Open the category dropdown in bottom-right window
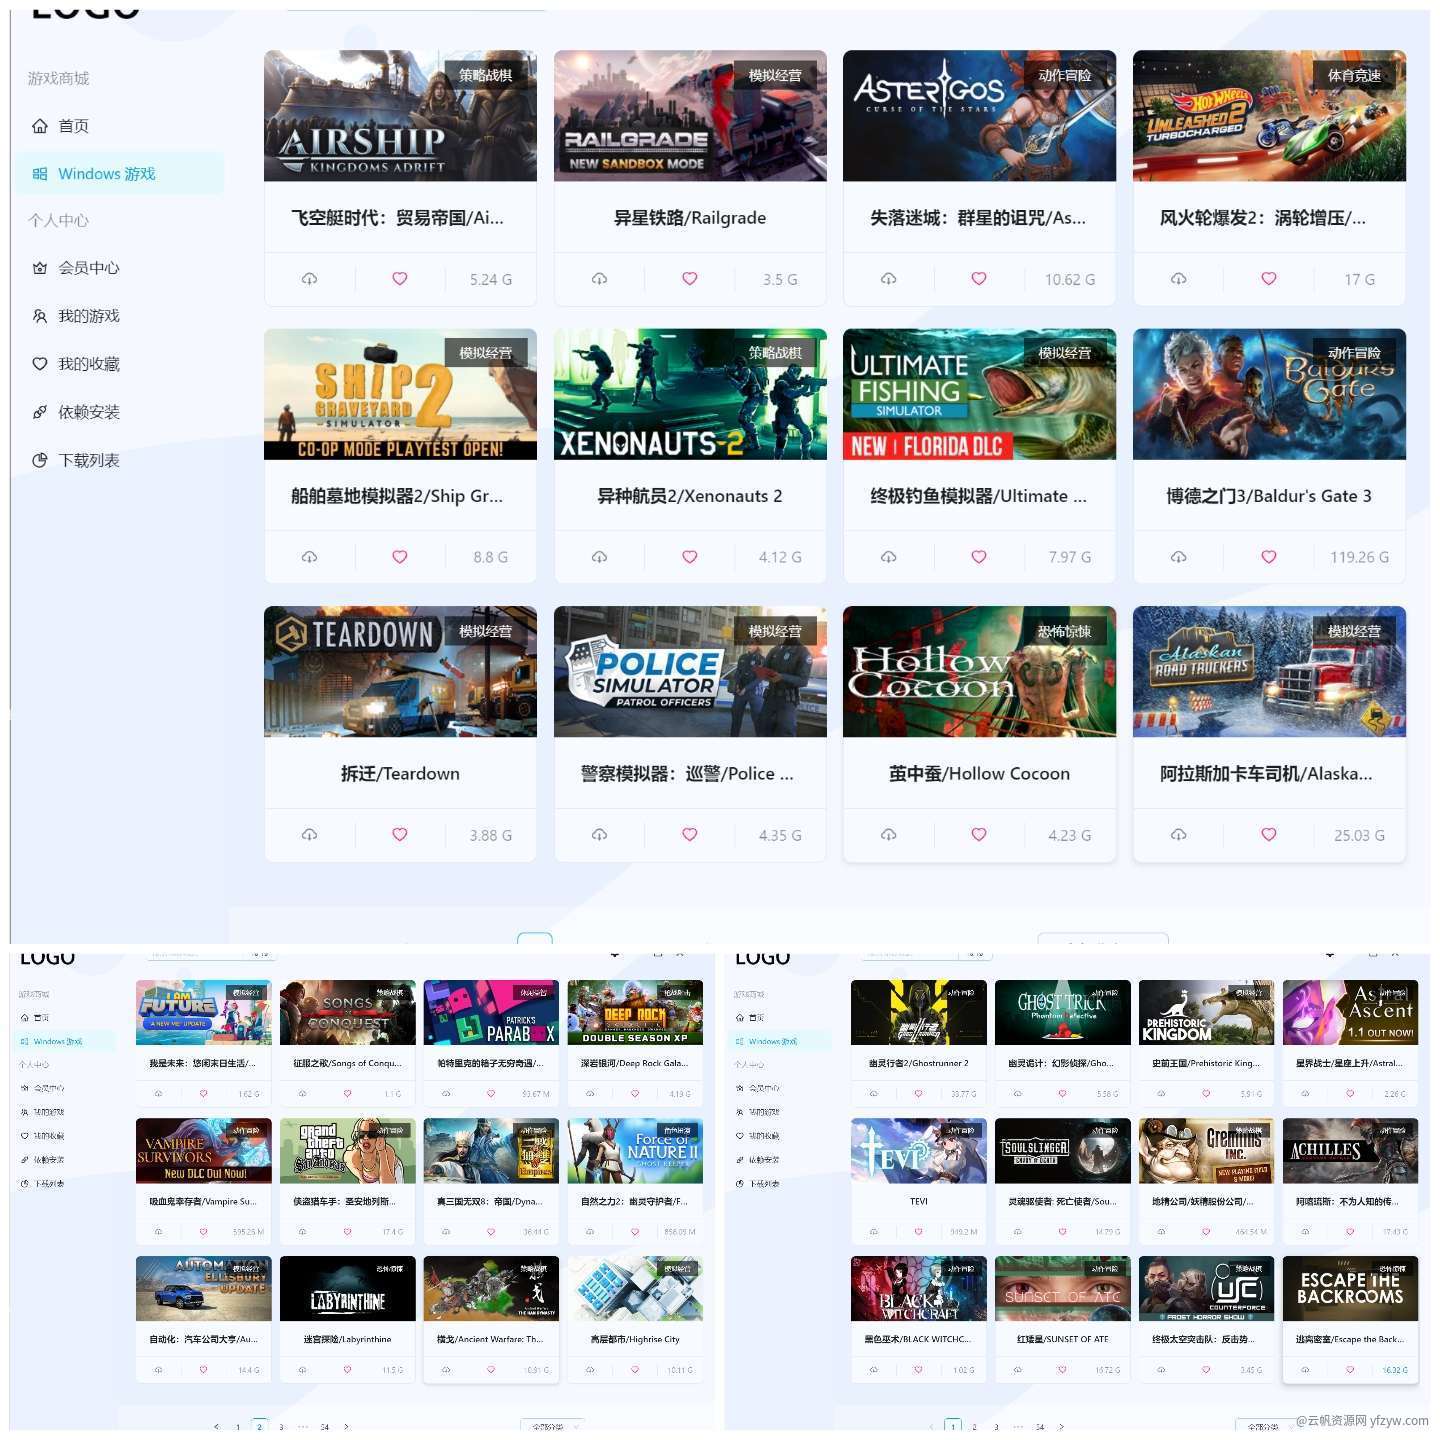Screen dimensions: 1440x1440 1267,1427
